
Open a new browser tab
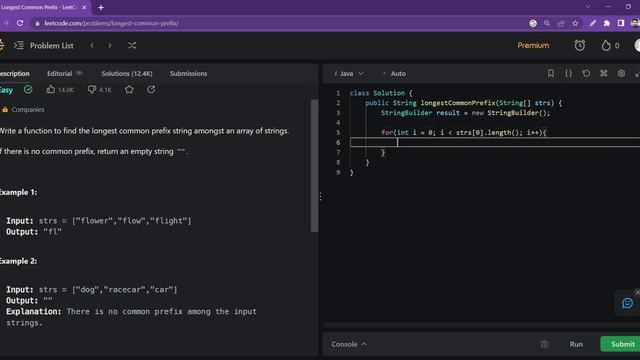click(101, 7)
